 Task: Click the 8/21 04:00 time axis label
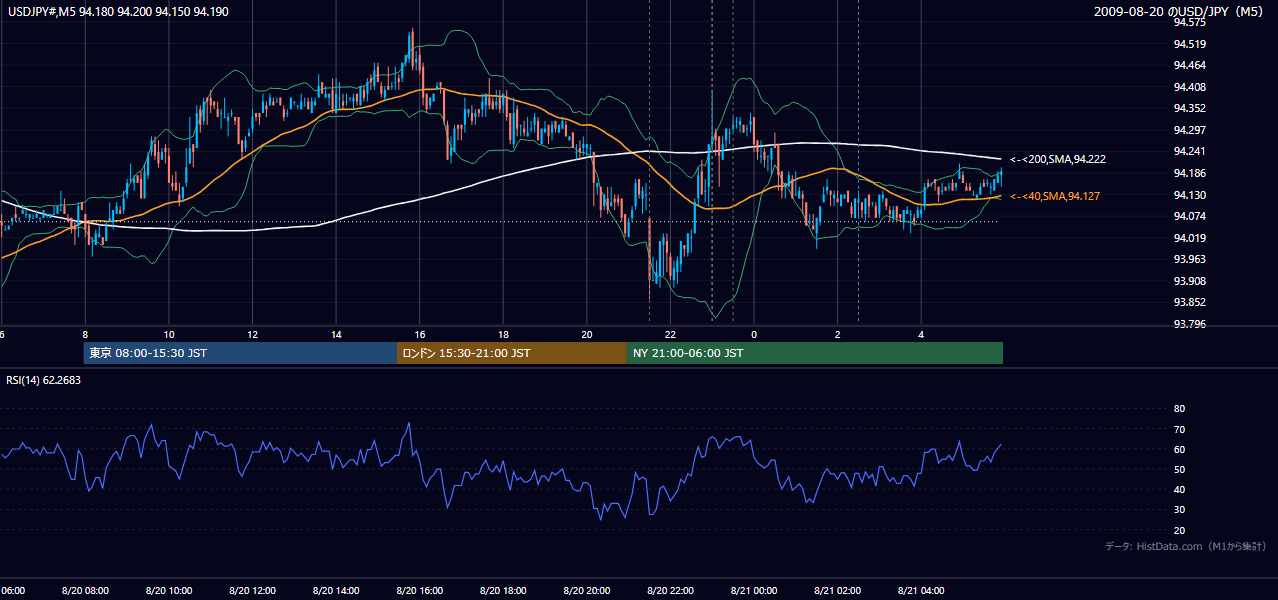(921, 590)
